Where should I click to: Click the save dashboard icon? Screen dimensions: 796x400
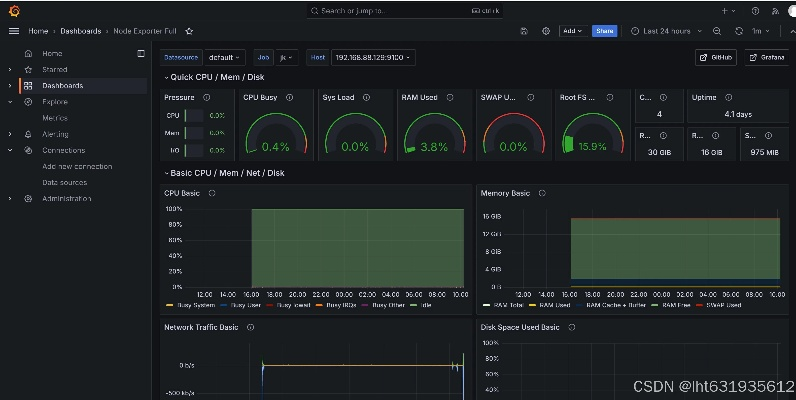[x=524, y=31]
